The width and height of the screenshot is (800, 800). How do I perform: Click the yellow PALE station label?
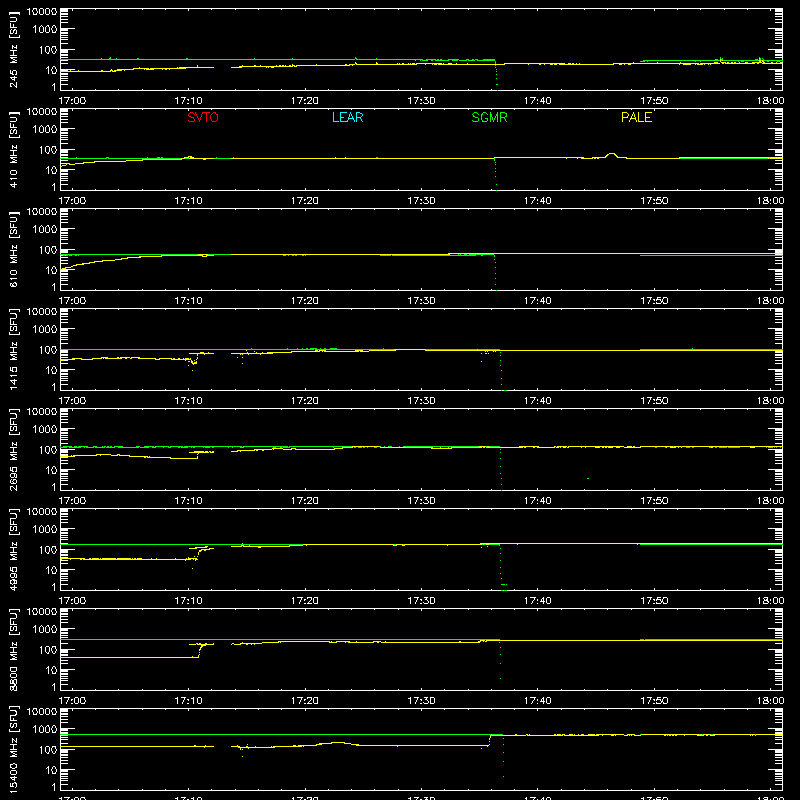click(636, 117)
